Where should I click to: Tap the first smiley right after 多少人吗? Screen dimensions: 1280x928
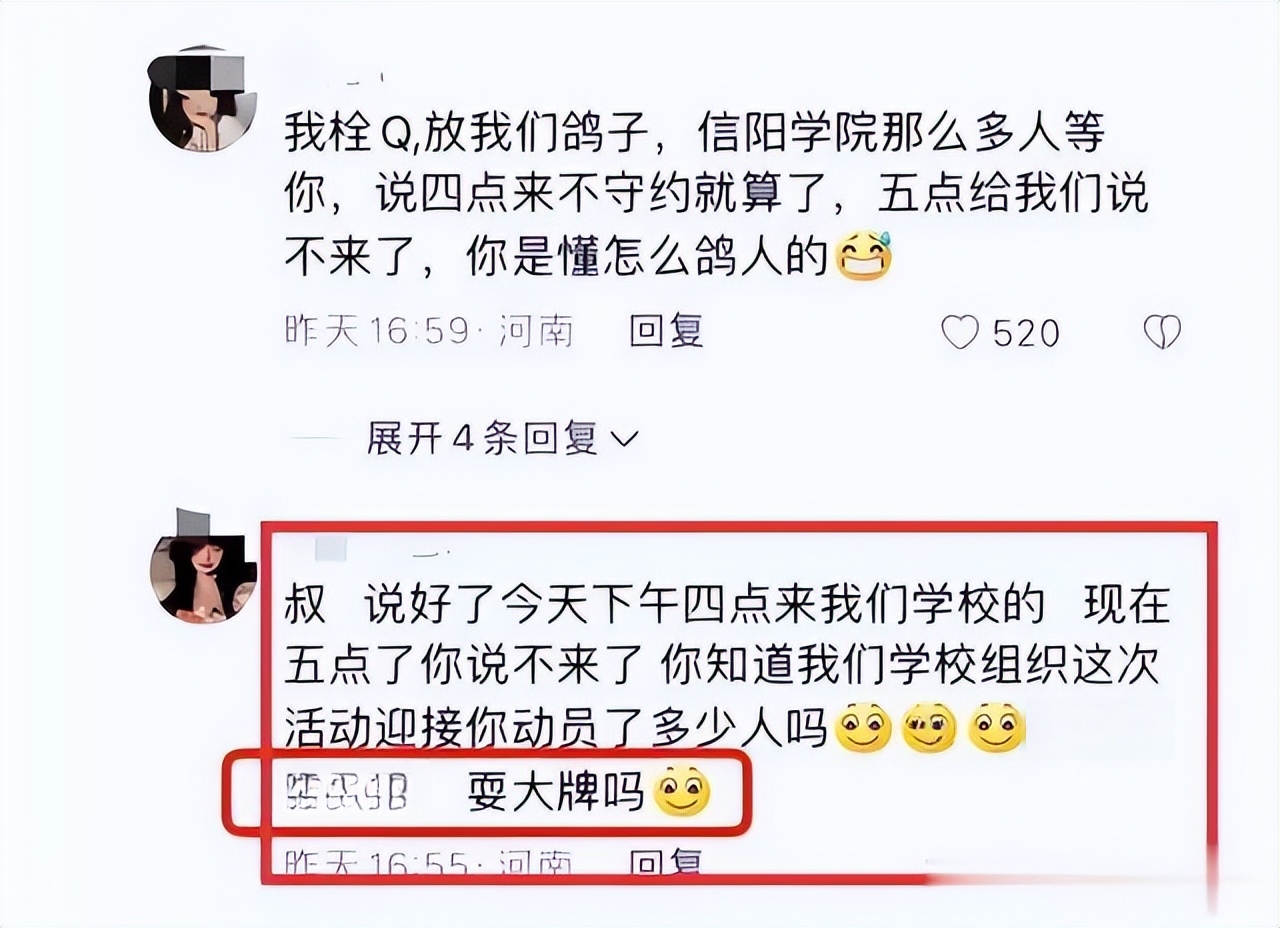862,728
